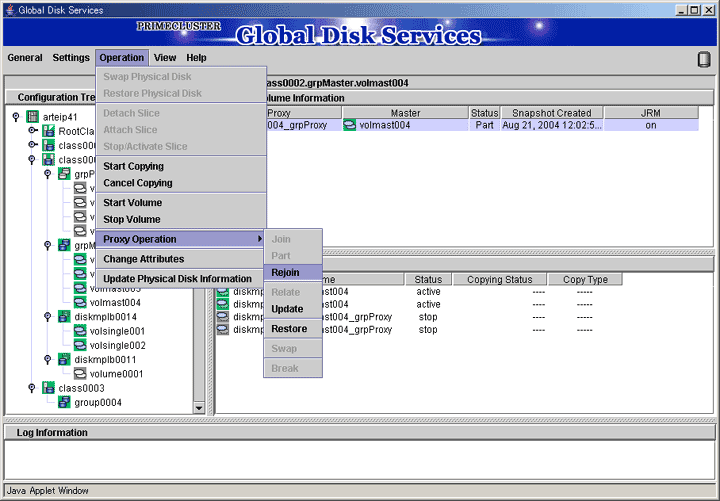Collapse the diskmplb0011 tree node
Screen dimensions: 720x501
coord(47,360)
